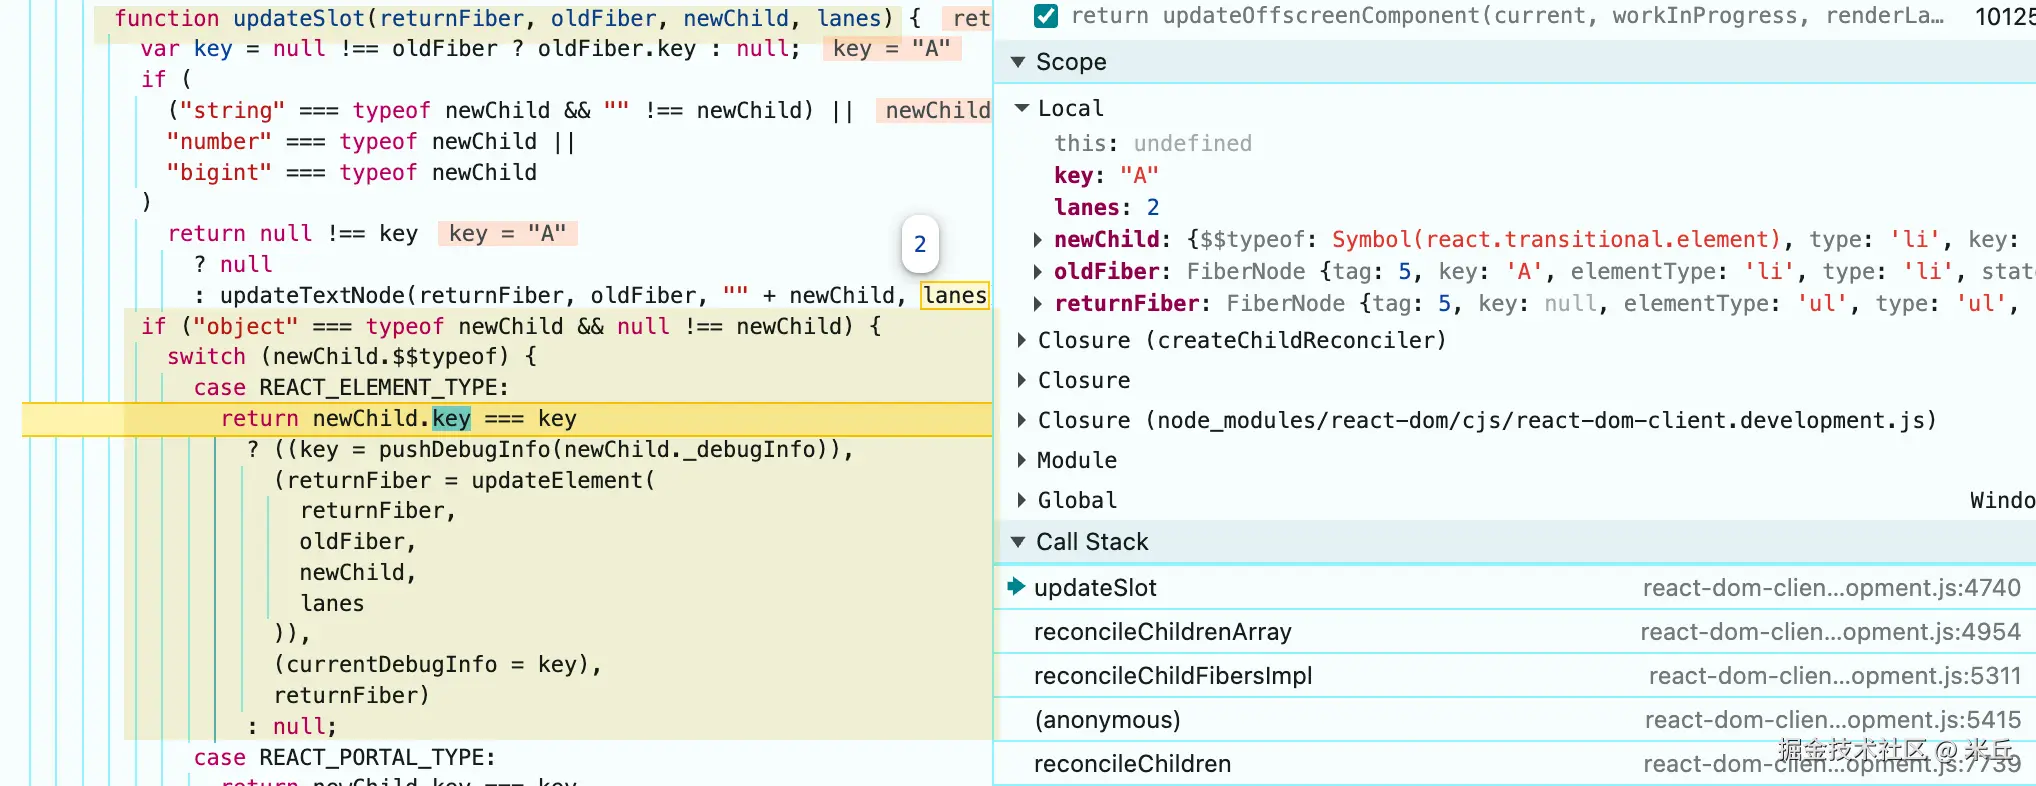
Task: Expand the unnamed Closure scope
Action: coord(1021,380)
